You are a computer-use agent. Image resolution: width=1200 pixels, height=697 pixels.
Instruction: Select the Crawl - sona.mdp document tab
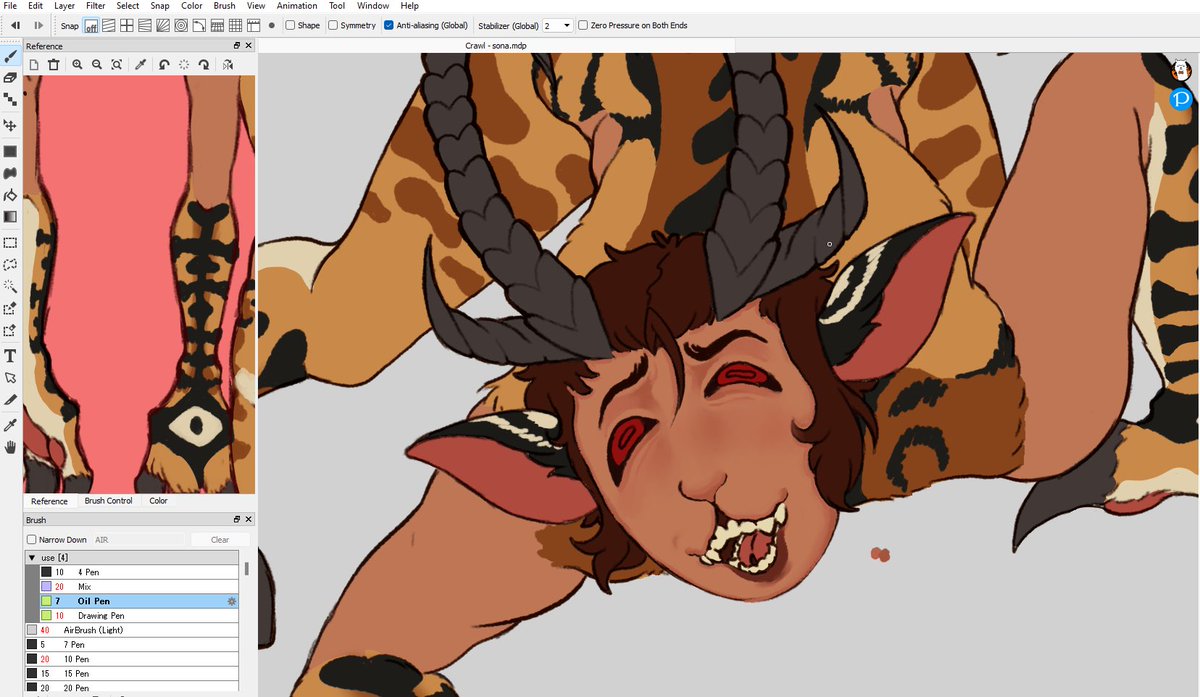click(x=496, y=46)
